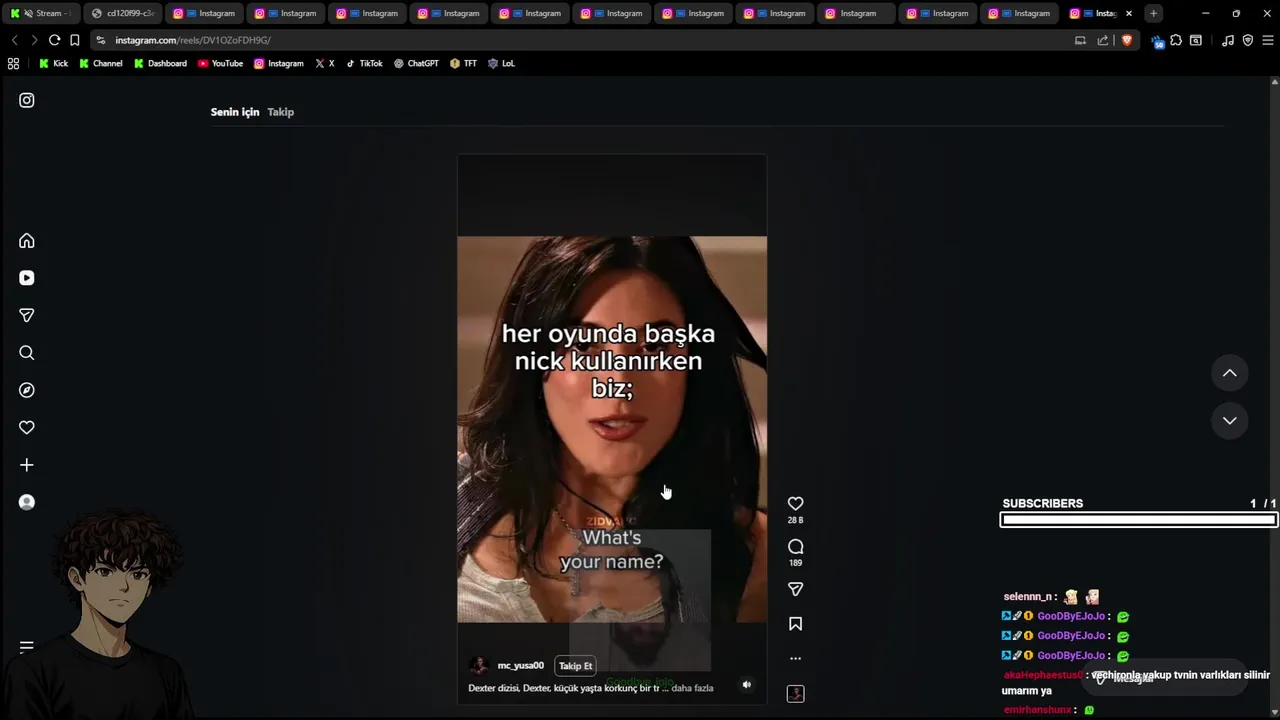The image size is (1280, 720).
Task: Click the reel video to pause
Action: (612, 429)
